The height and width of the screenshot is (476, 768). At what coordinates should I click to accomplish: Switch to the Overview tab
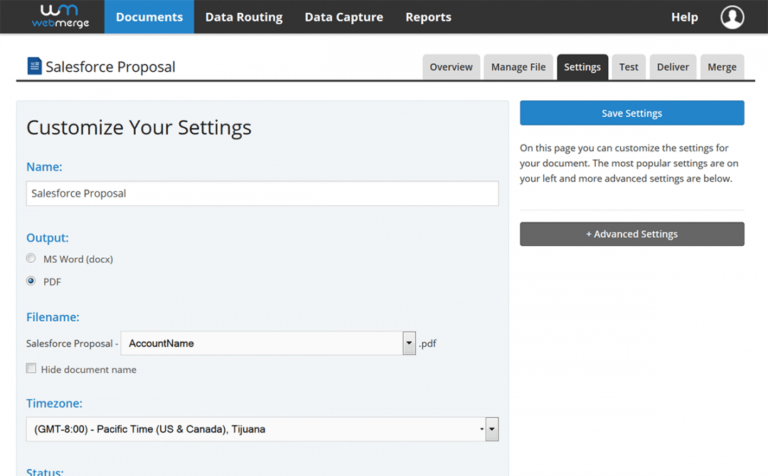(x=451, y=67)
